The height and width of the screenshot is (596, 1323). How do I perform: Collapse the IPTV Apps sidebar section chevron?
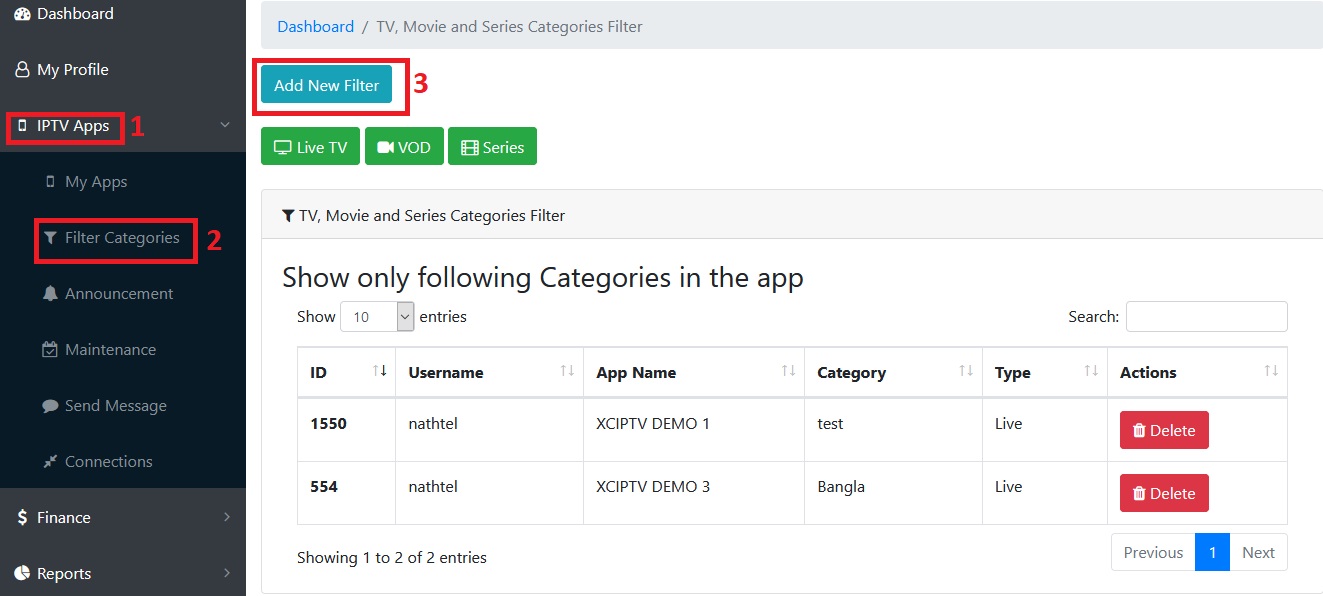[x=225, y=125]
